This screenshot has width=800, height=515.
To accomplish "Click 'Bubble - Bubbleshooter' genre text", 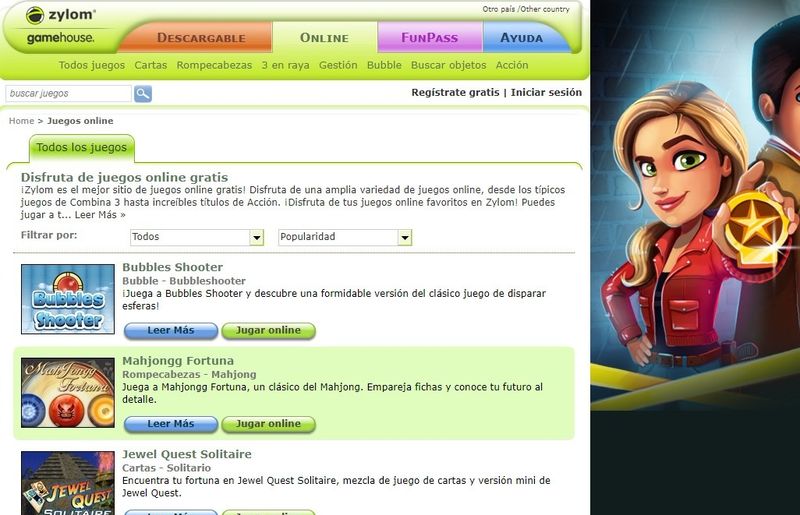I will [184, 281].
